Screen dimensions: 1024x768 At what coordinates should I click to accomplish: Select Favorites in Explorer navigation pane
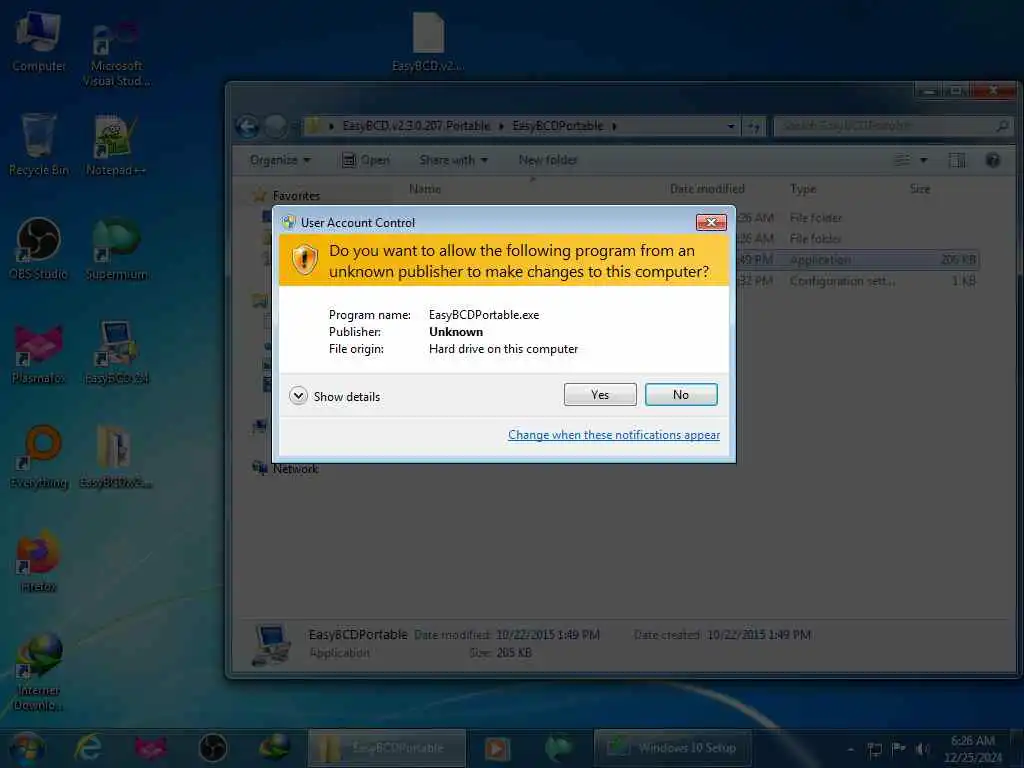coord(296,196)
